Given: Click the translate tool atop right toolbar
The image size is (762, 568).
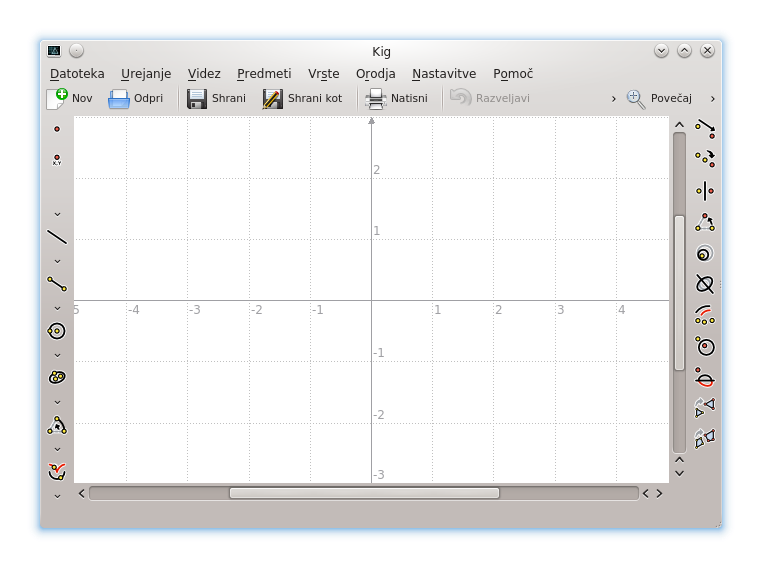Looking at the screenshot, I should 706,129.
